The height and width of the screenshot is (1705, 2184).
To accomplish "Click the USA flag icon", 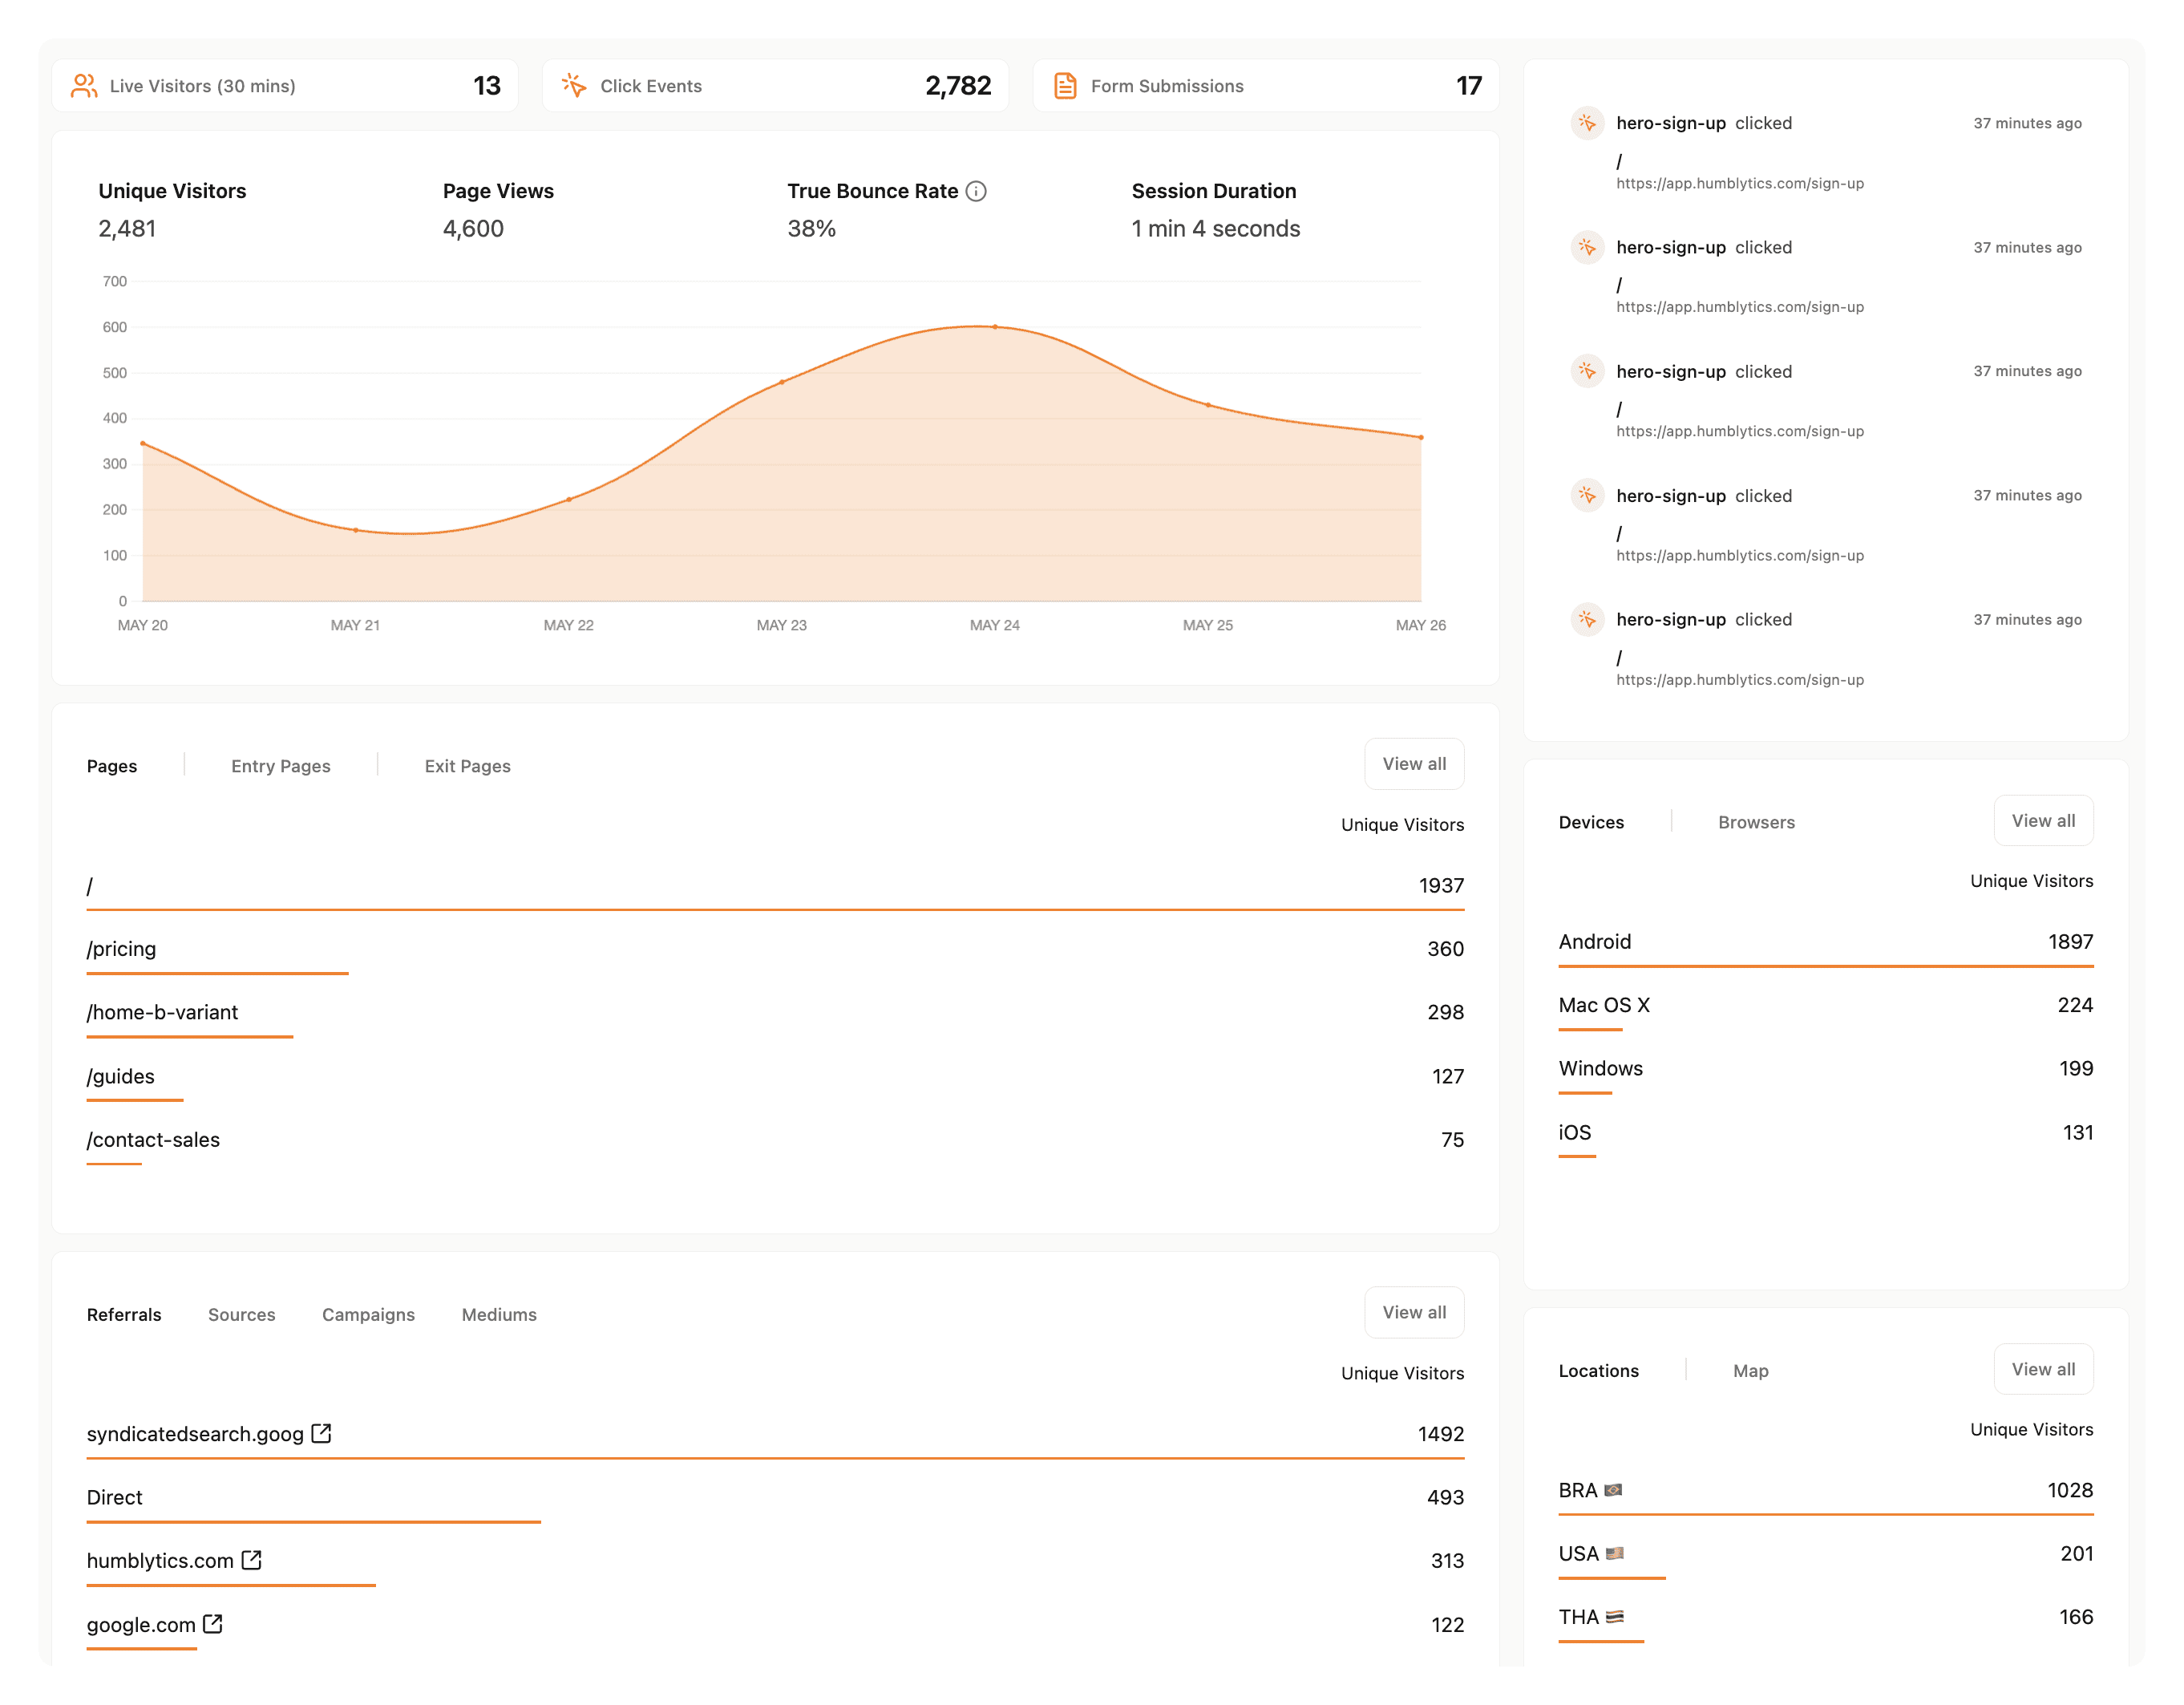I will click(1615, 1553).
